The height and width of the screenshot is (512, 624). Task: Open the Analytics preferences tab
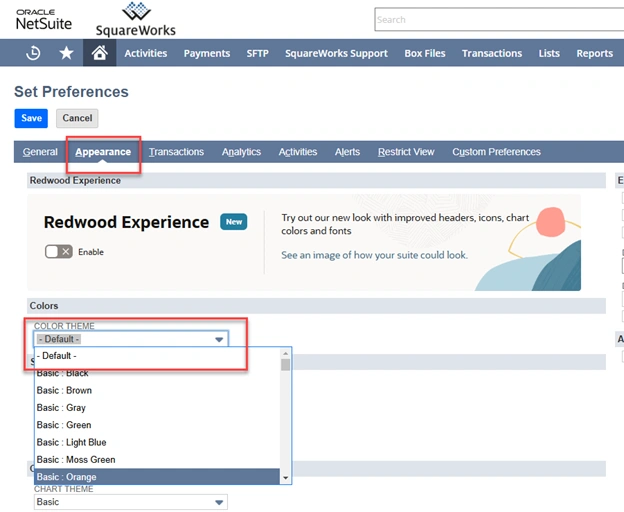[x=241, y=152]
